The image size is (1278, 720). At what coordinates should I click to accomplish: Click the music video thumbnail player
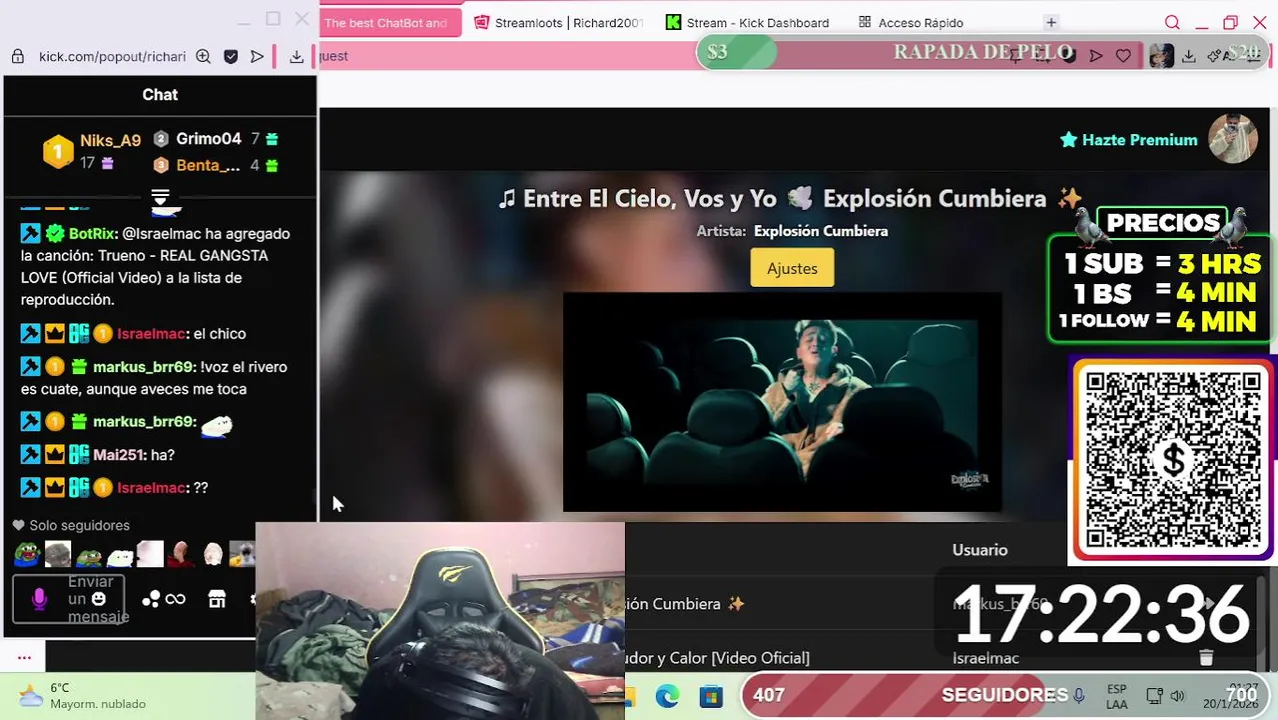782,402
